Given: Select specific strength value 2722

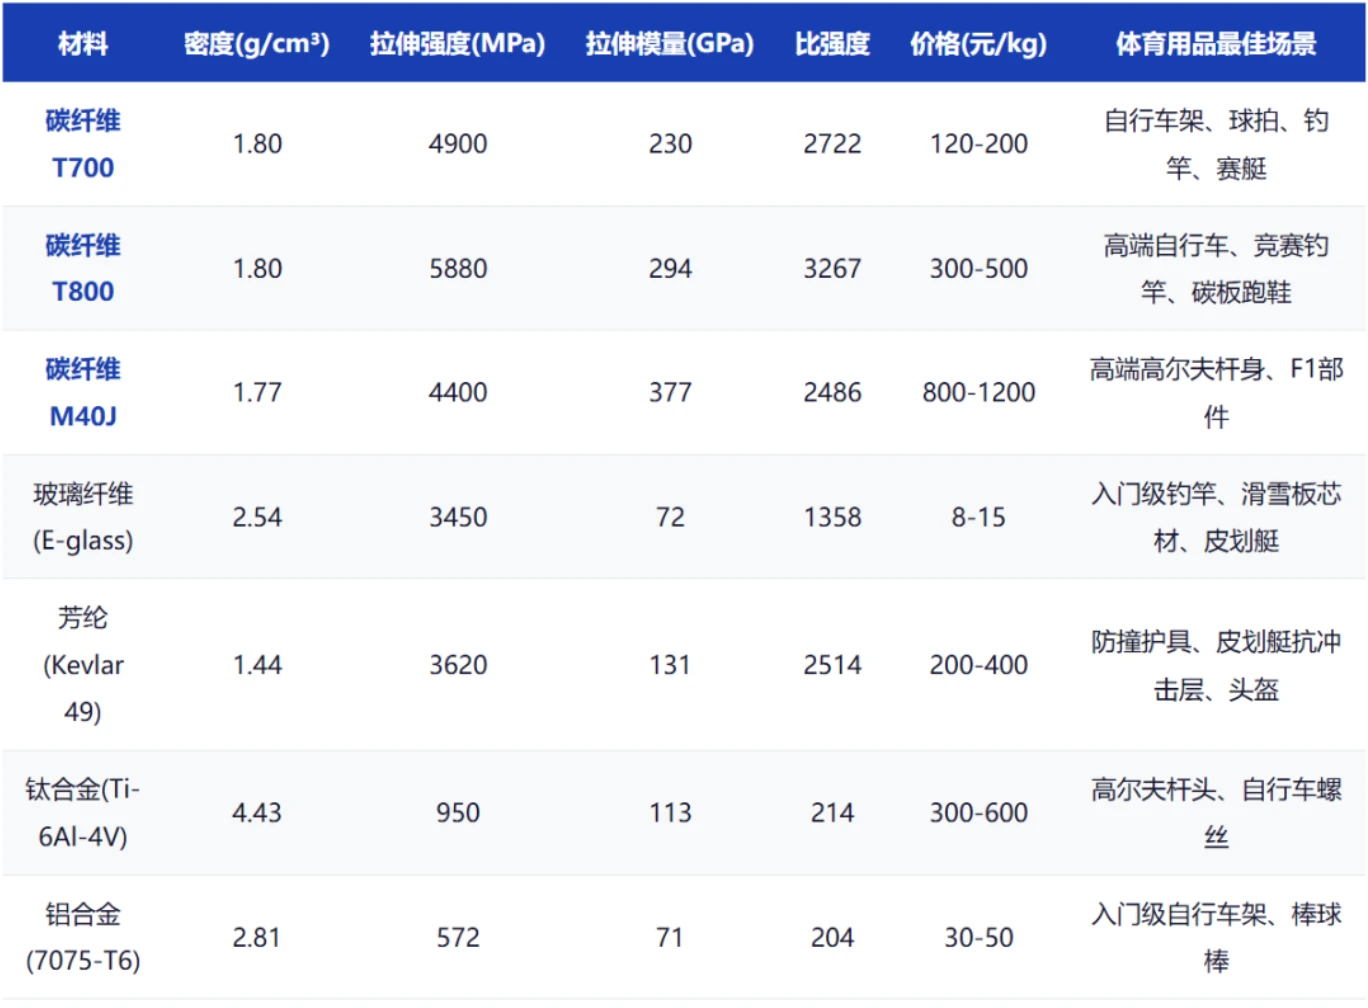Looking at the screenshot, I should pos(832,144).
